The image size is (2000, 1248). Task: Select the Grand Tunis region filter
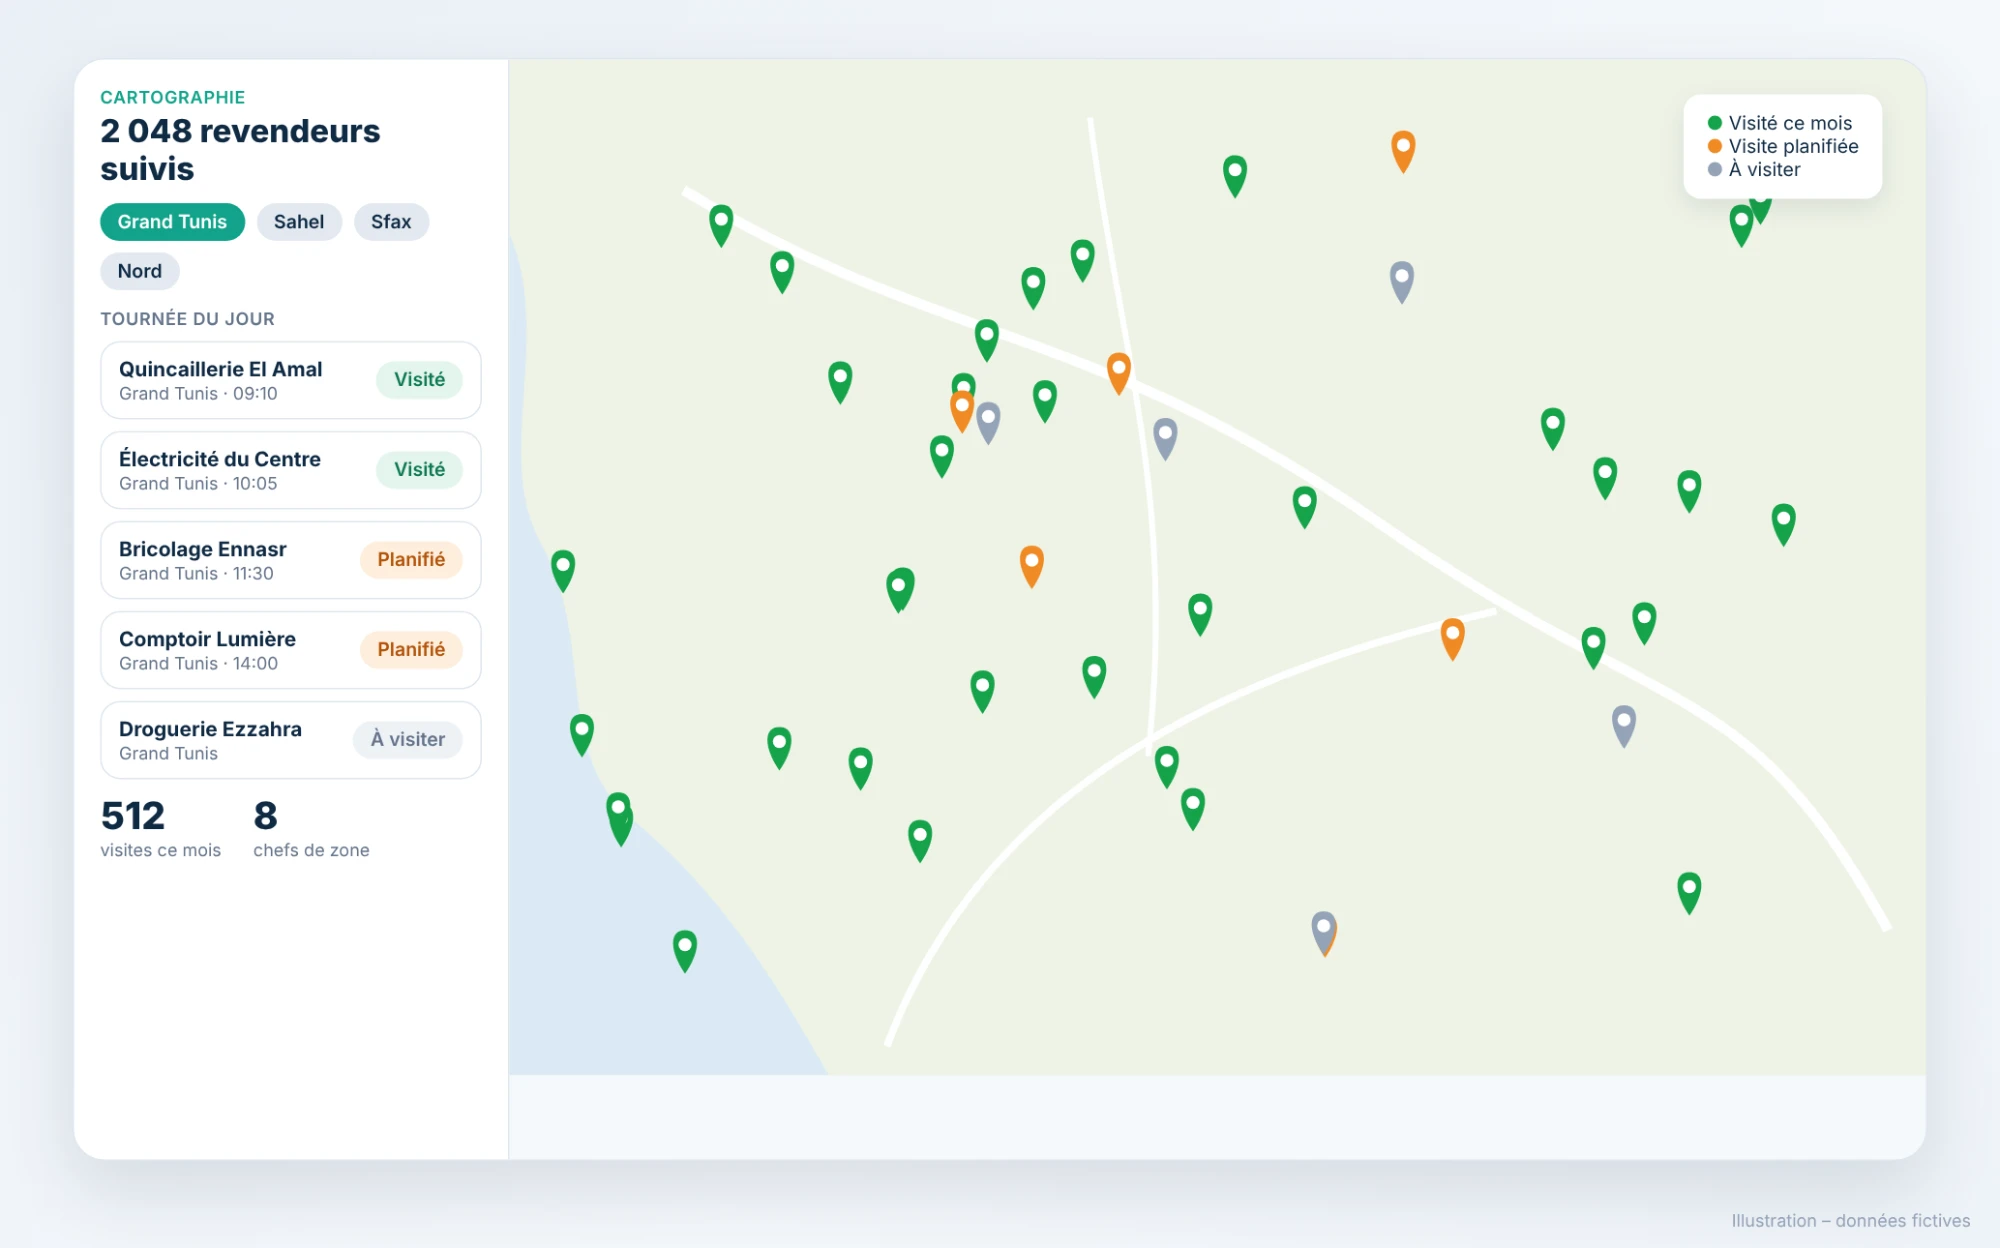172,222
